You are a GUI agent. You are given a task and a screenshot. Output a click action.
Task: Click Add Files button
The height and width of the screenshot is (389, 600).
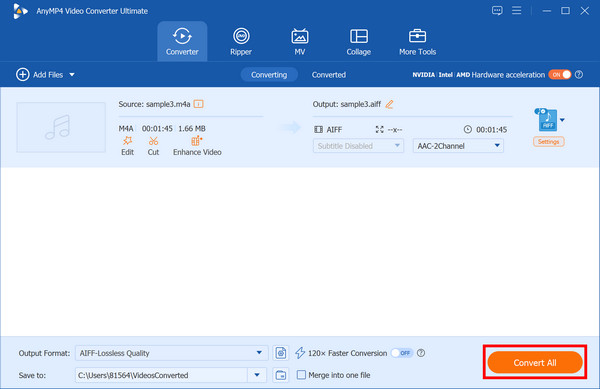40,75
